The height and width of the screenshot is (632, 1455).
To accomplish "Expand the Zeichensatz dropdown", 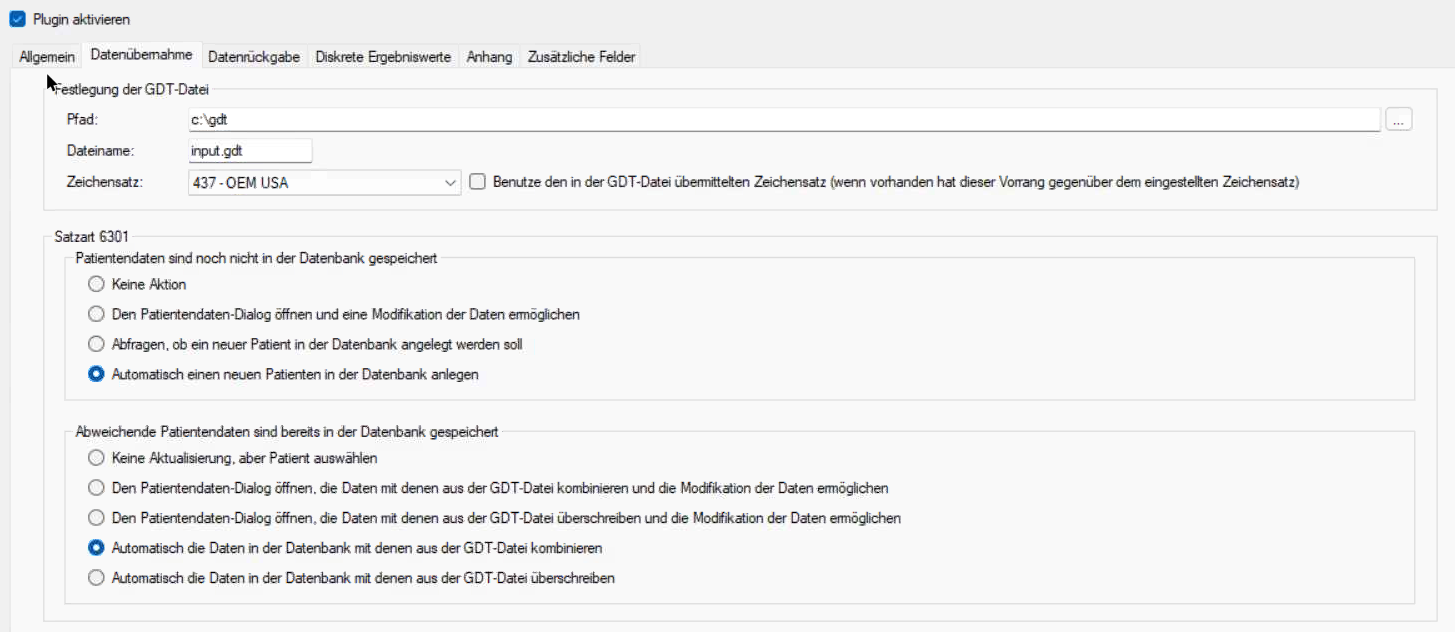I will 449,183.
